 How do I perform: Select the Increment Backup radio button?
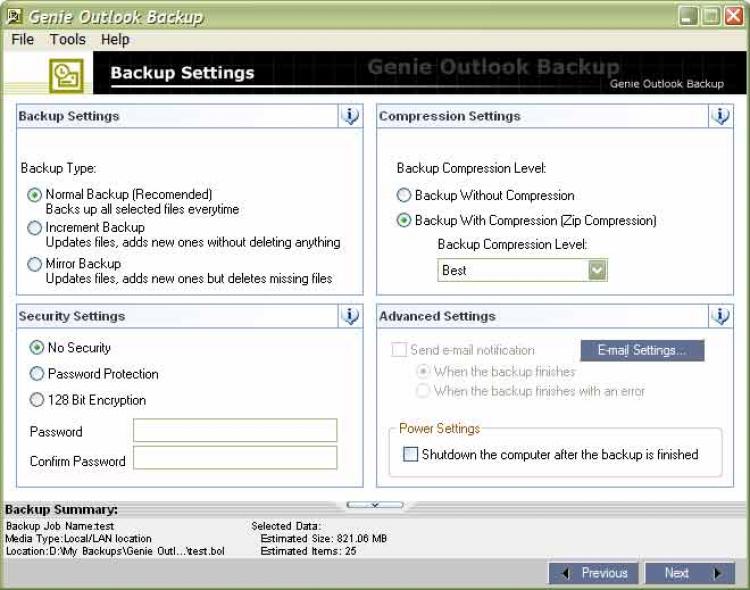[35, 228]
